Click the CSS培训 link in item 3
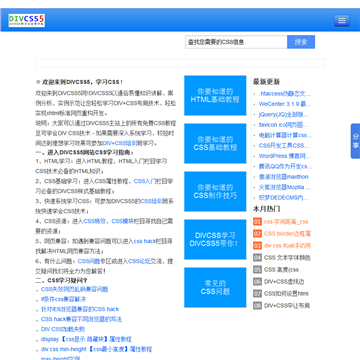The width and height of the screenshot is (360, 360). pos(151,201)
